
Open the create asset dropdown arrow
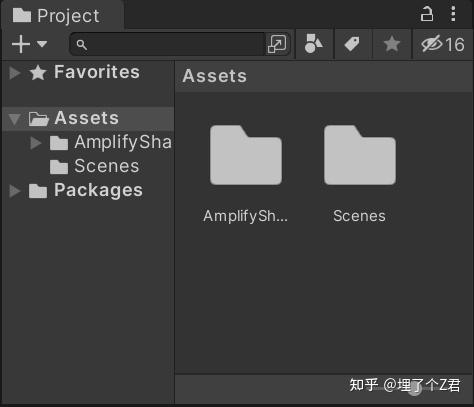click(42, 44)
